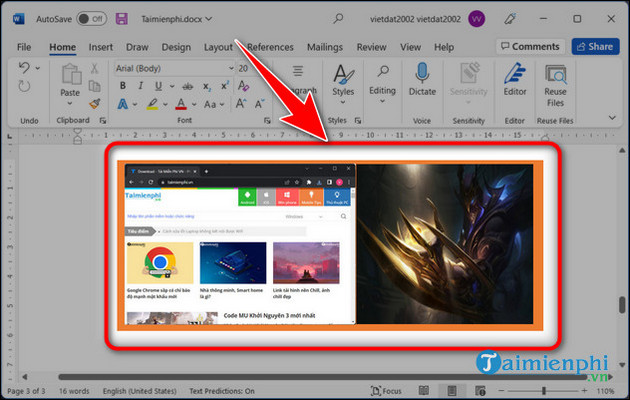The width and height of the screenshot is (630, 400).
Task: Click English (United States) language indicator
Action: tap(139, 391)
